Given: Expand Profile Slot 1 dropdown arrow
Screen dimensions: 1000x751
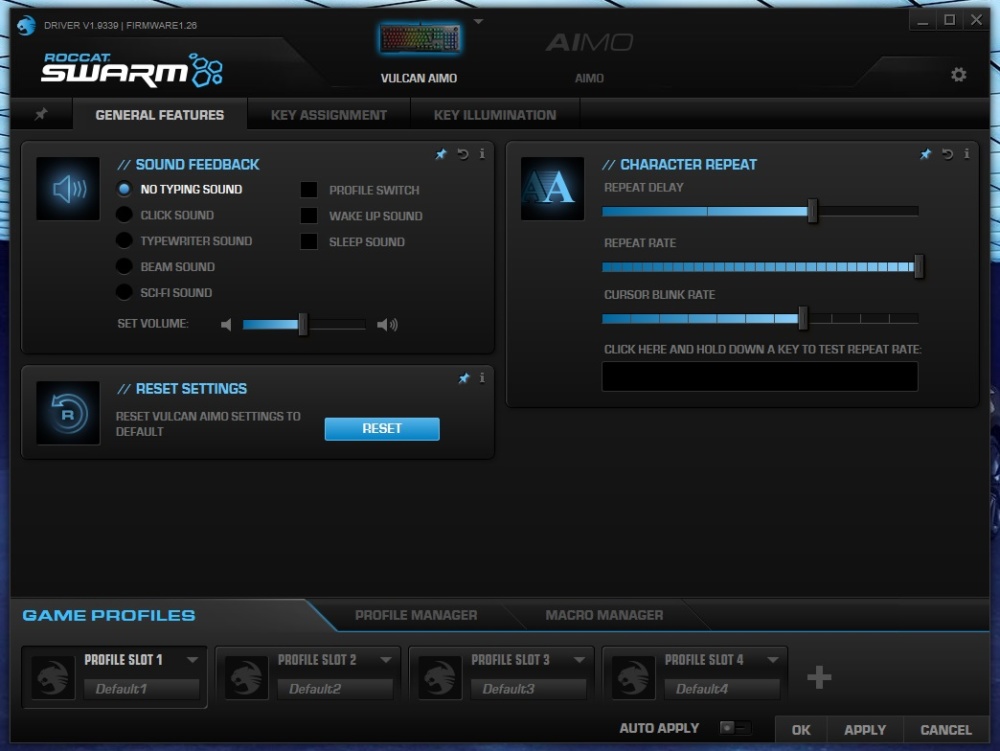Looking at the screenshot, I should coord(192,660).
